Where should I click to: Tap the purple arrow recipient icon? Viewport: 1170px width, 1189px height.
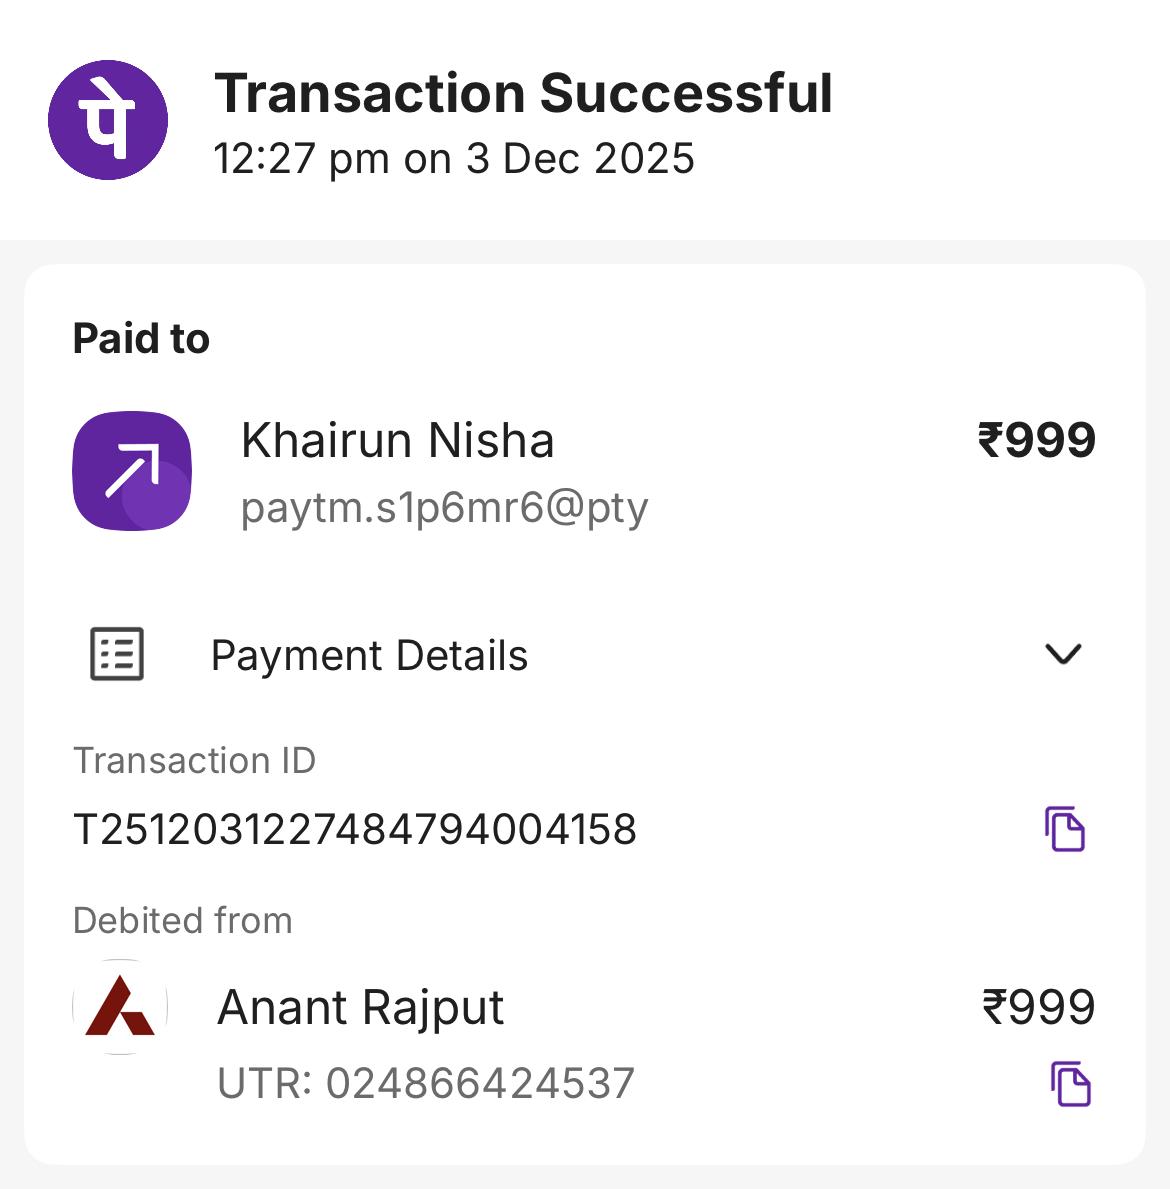pos(132,470)
